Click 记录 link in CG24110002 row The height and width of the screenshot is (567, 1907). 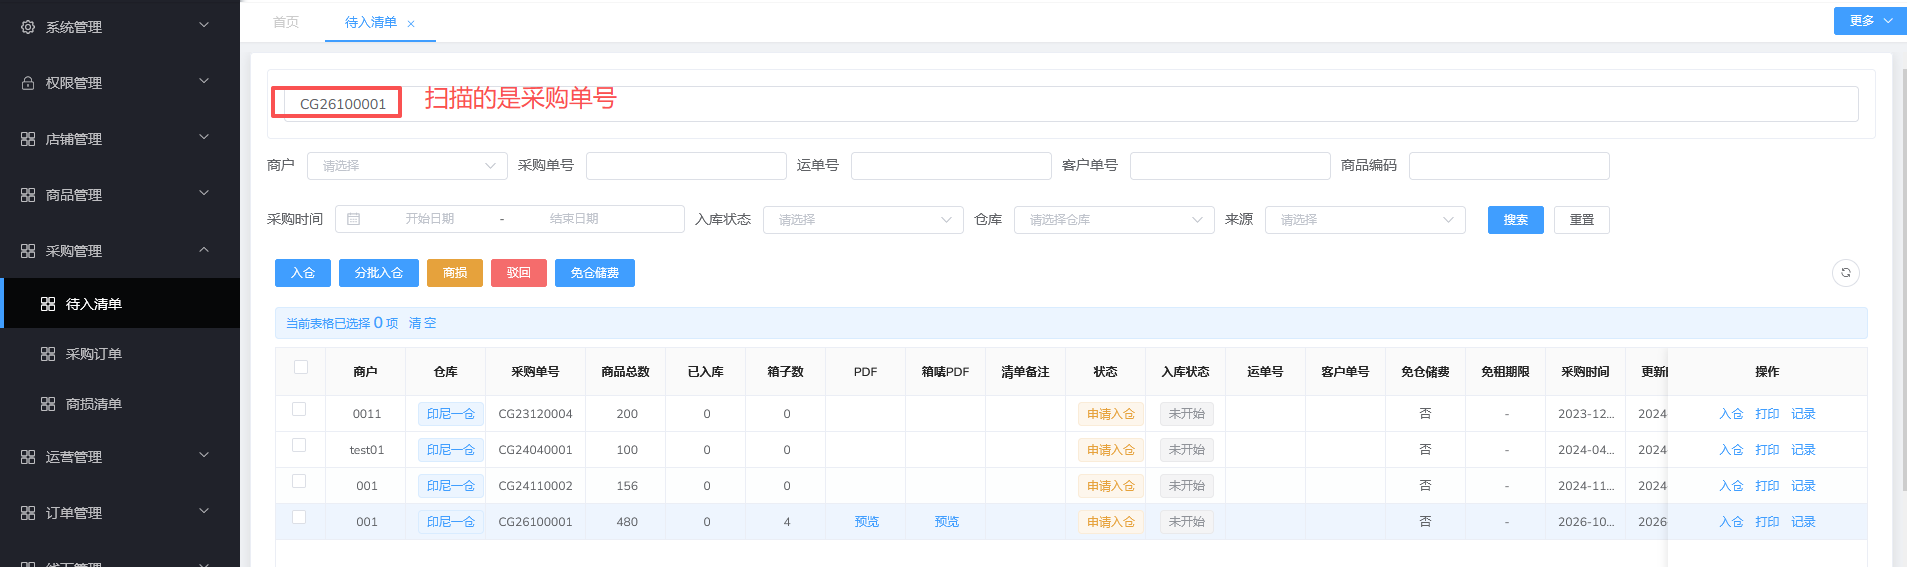1803,486
